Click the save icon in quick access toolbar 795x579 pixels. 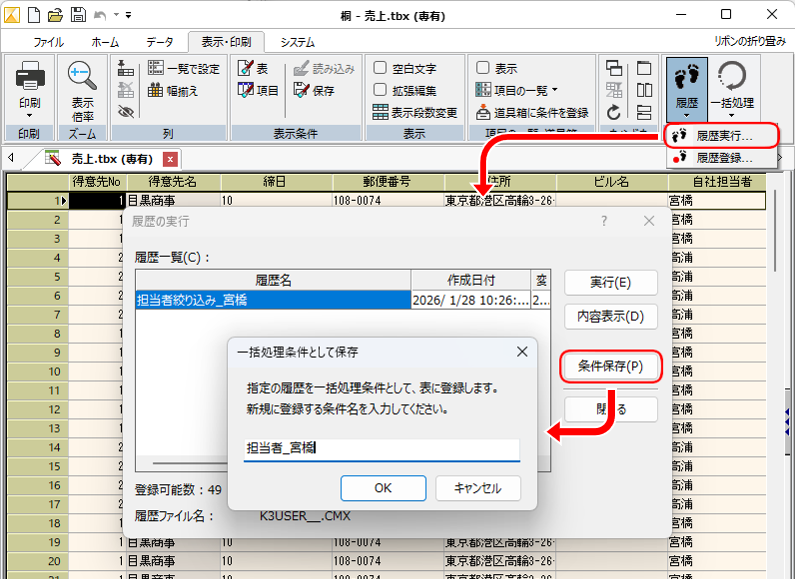(x=76, y=15)
